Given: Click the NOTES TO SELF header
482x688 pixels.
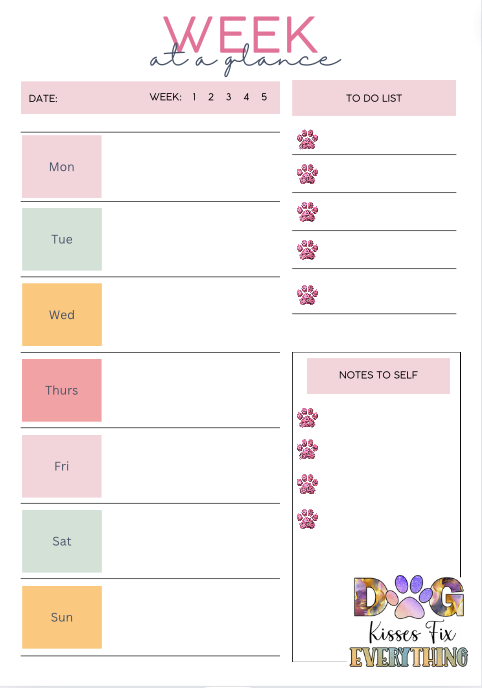Looking at the screenshot, I should tap(378, 375).
